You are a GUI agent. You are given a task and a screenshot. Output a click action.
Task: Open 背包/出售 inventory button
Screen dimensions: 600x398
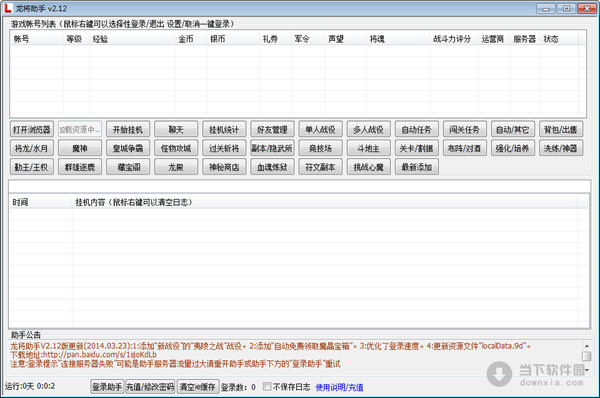click(x=561, y=129)
